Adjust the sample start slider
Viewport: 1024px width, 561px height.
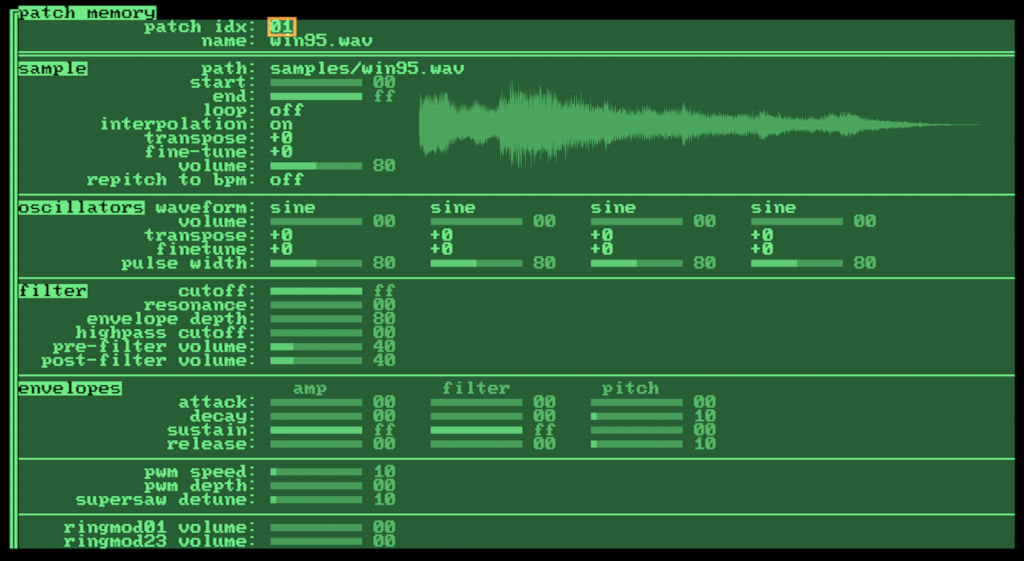[x=316, y=83]
